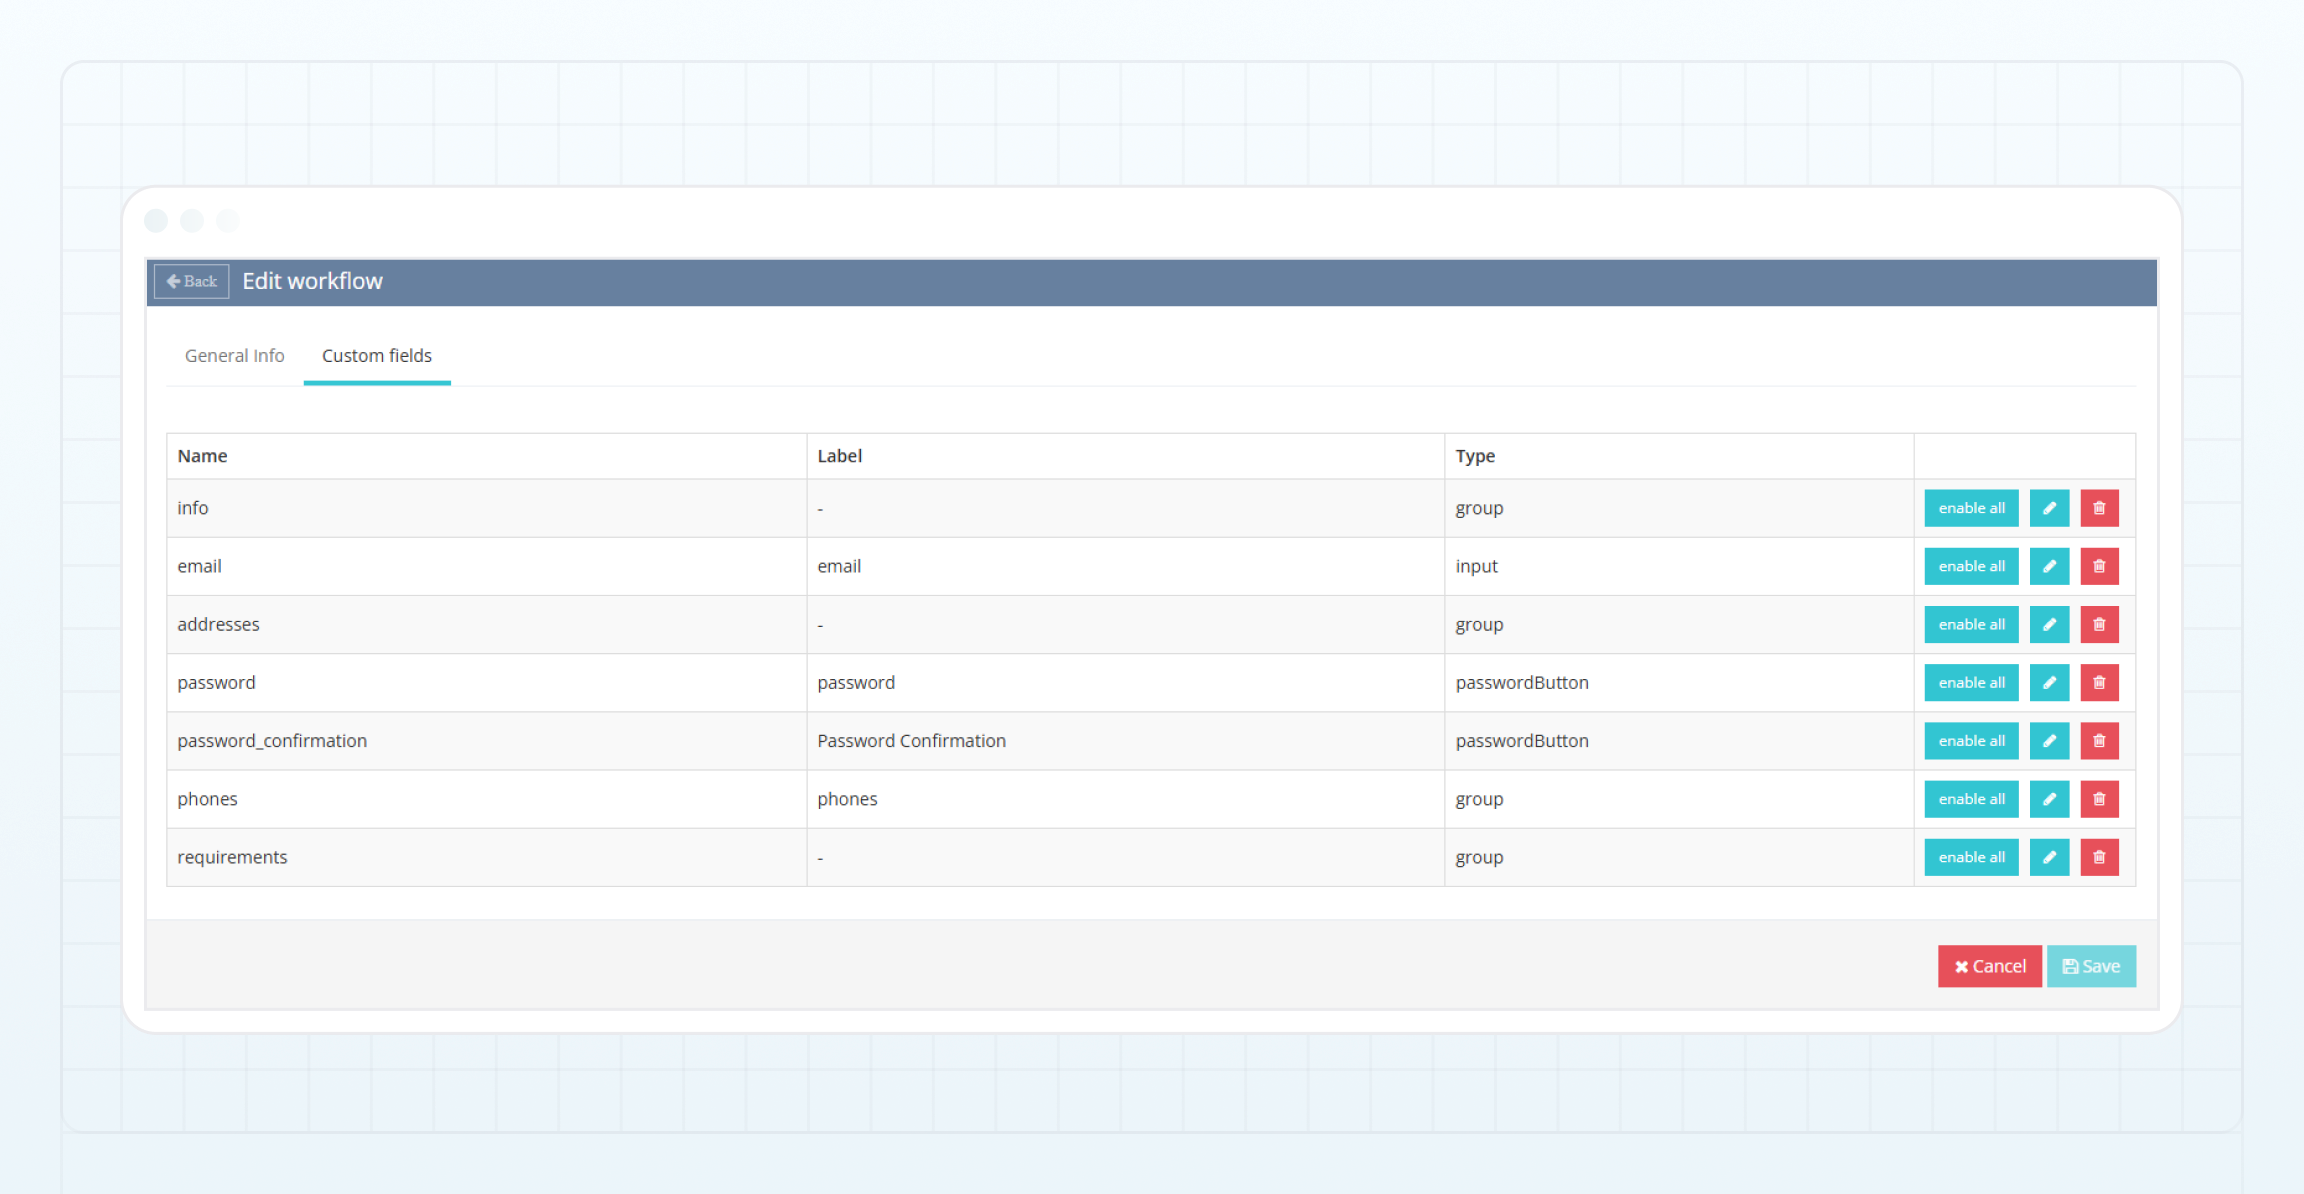Select the edit pencil for the requirements row

pos(2049,857)
